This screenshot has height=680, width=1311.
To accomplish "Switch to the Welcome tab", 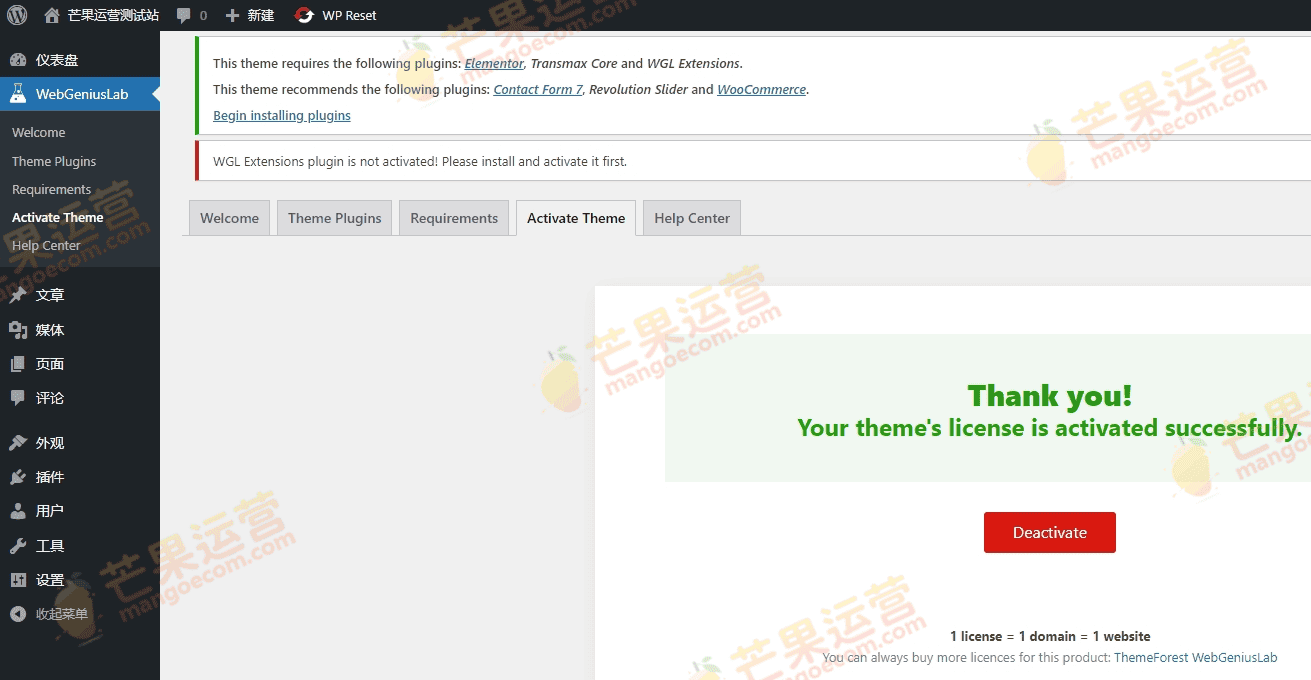I will pos(229,218).
